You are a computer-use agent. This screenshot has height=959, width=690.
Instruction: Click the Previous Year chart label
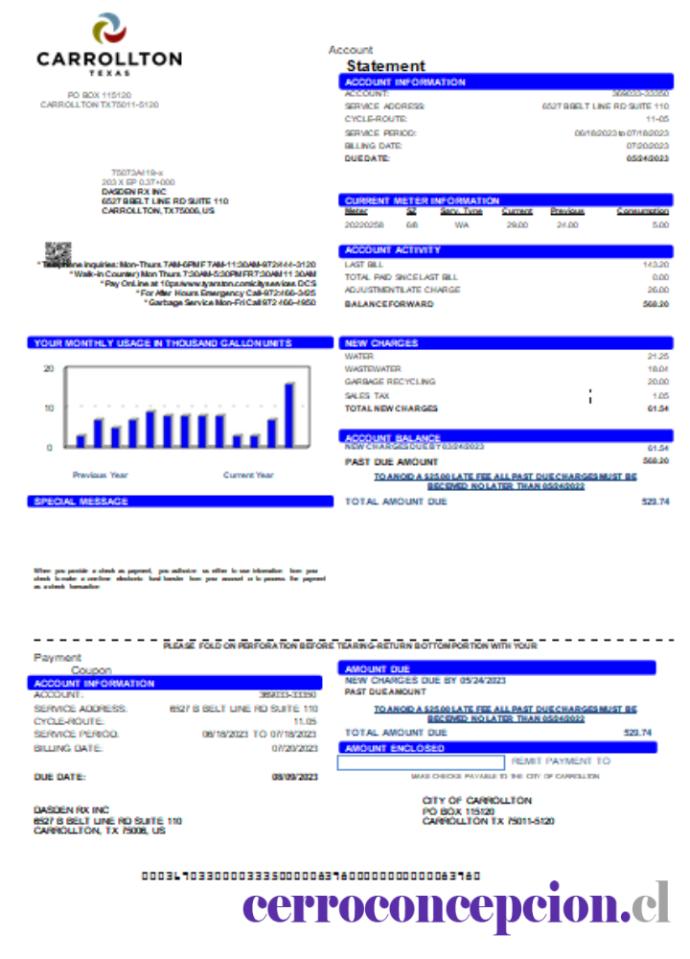tap(100, 475)
